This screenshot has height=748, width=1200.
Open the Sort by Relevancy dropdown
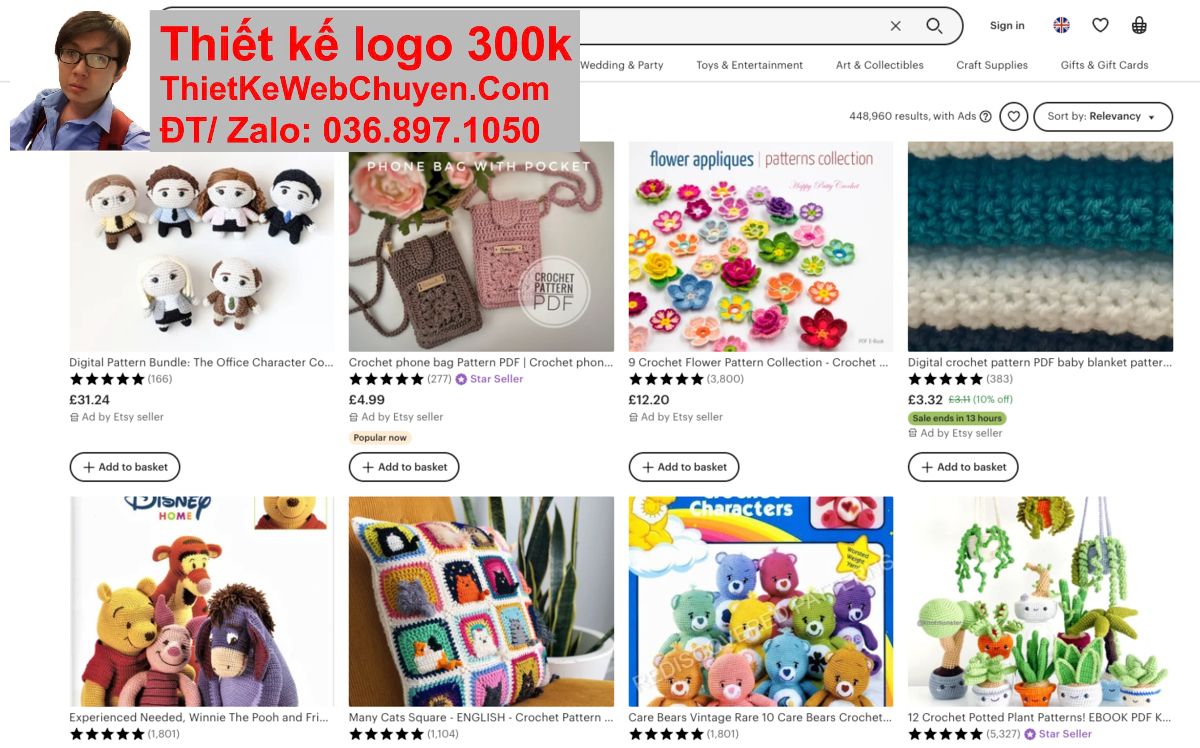[1102, 116]
